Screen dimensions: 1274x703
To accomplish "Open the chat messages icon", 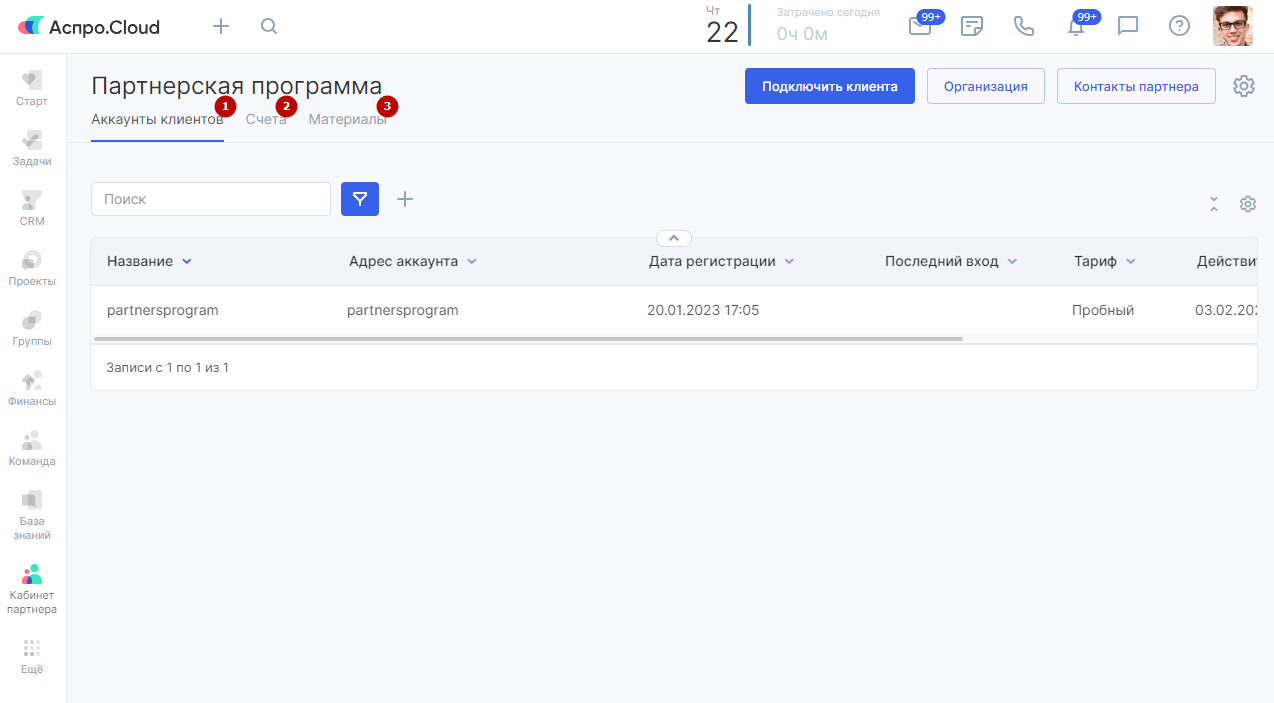I will (1128, 27).
